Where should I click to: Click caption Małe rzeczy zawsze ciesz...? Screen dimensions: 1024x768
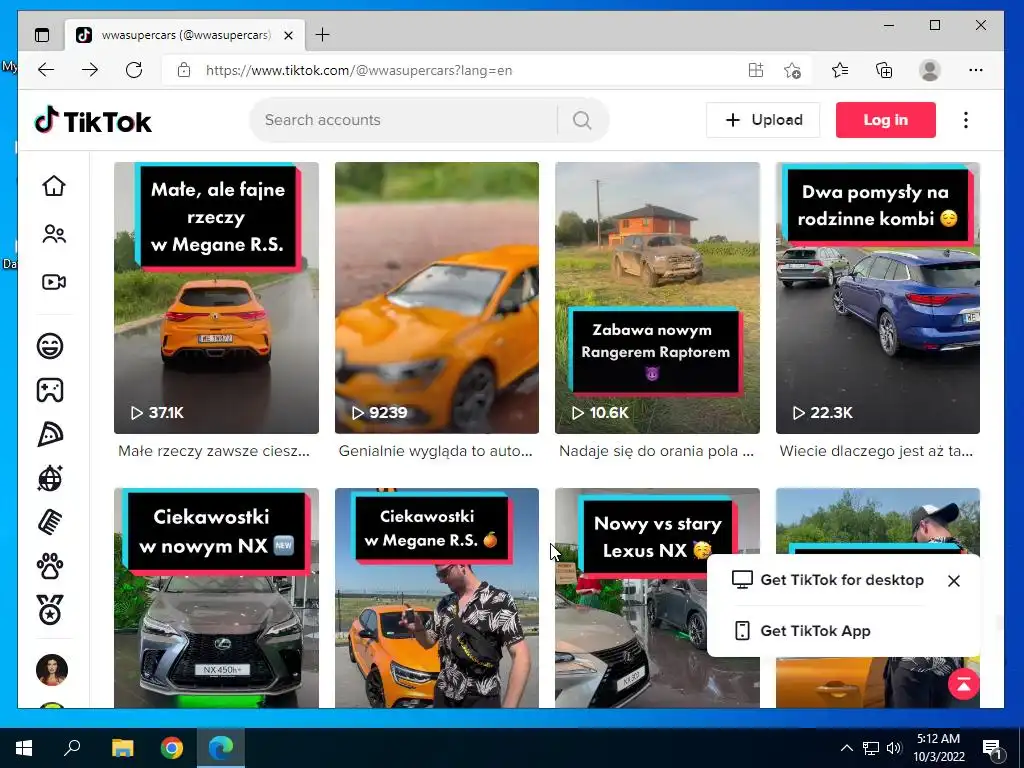coord(214,451)
